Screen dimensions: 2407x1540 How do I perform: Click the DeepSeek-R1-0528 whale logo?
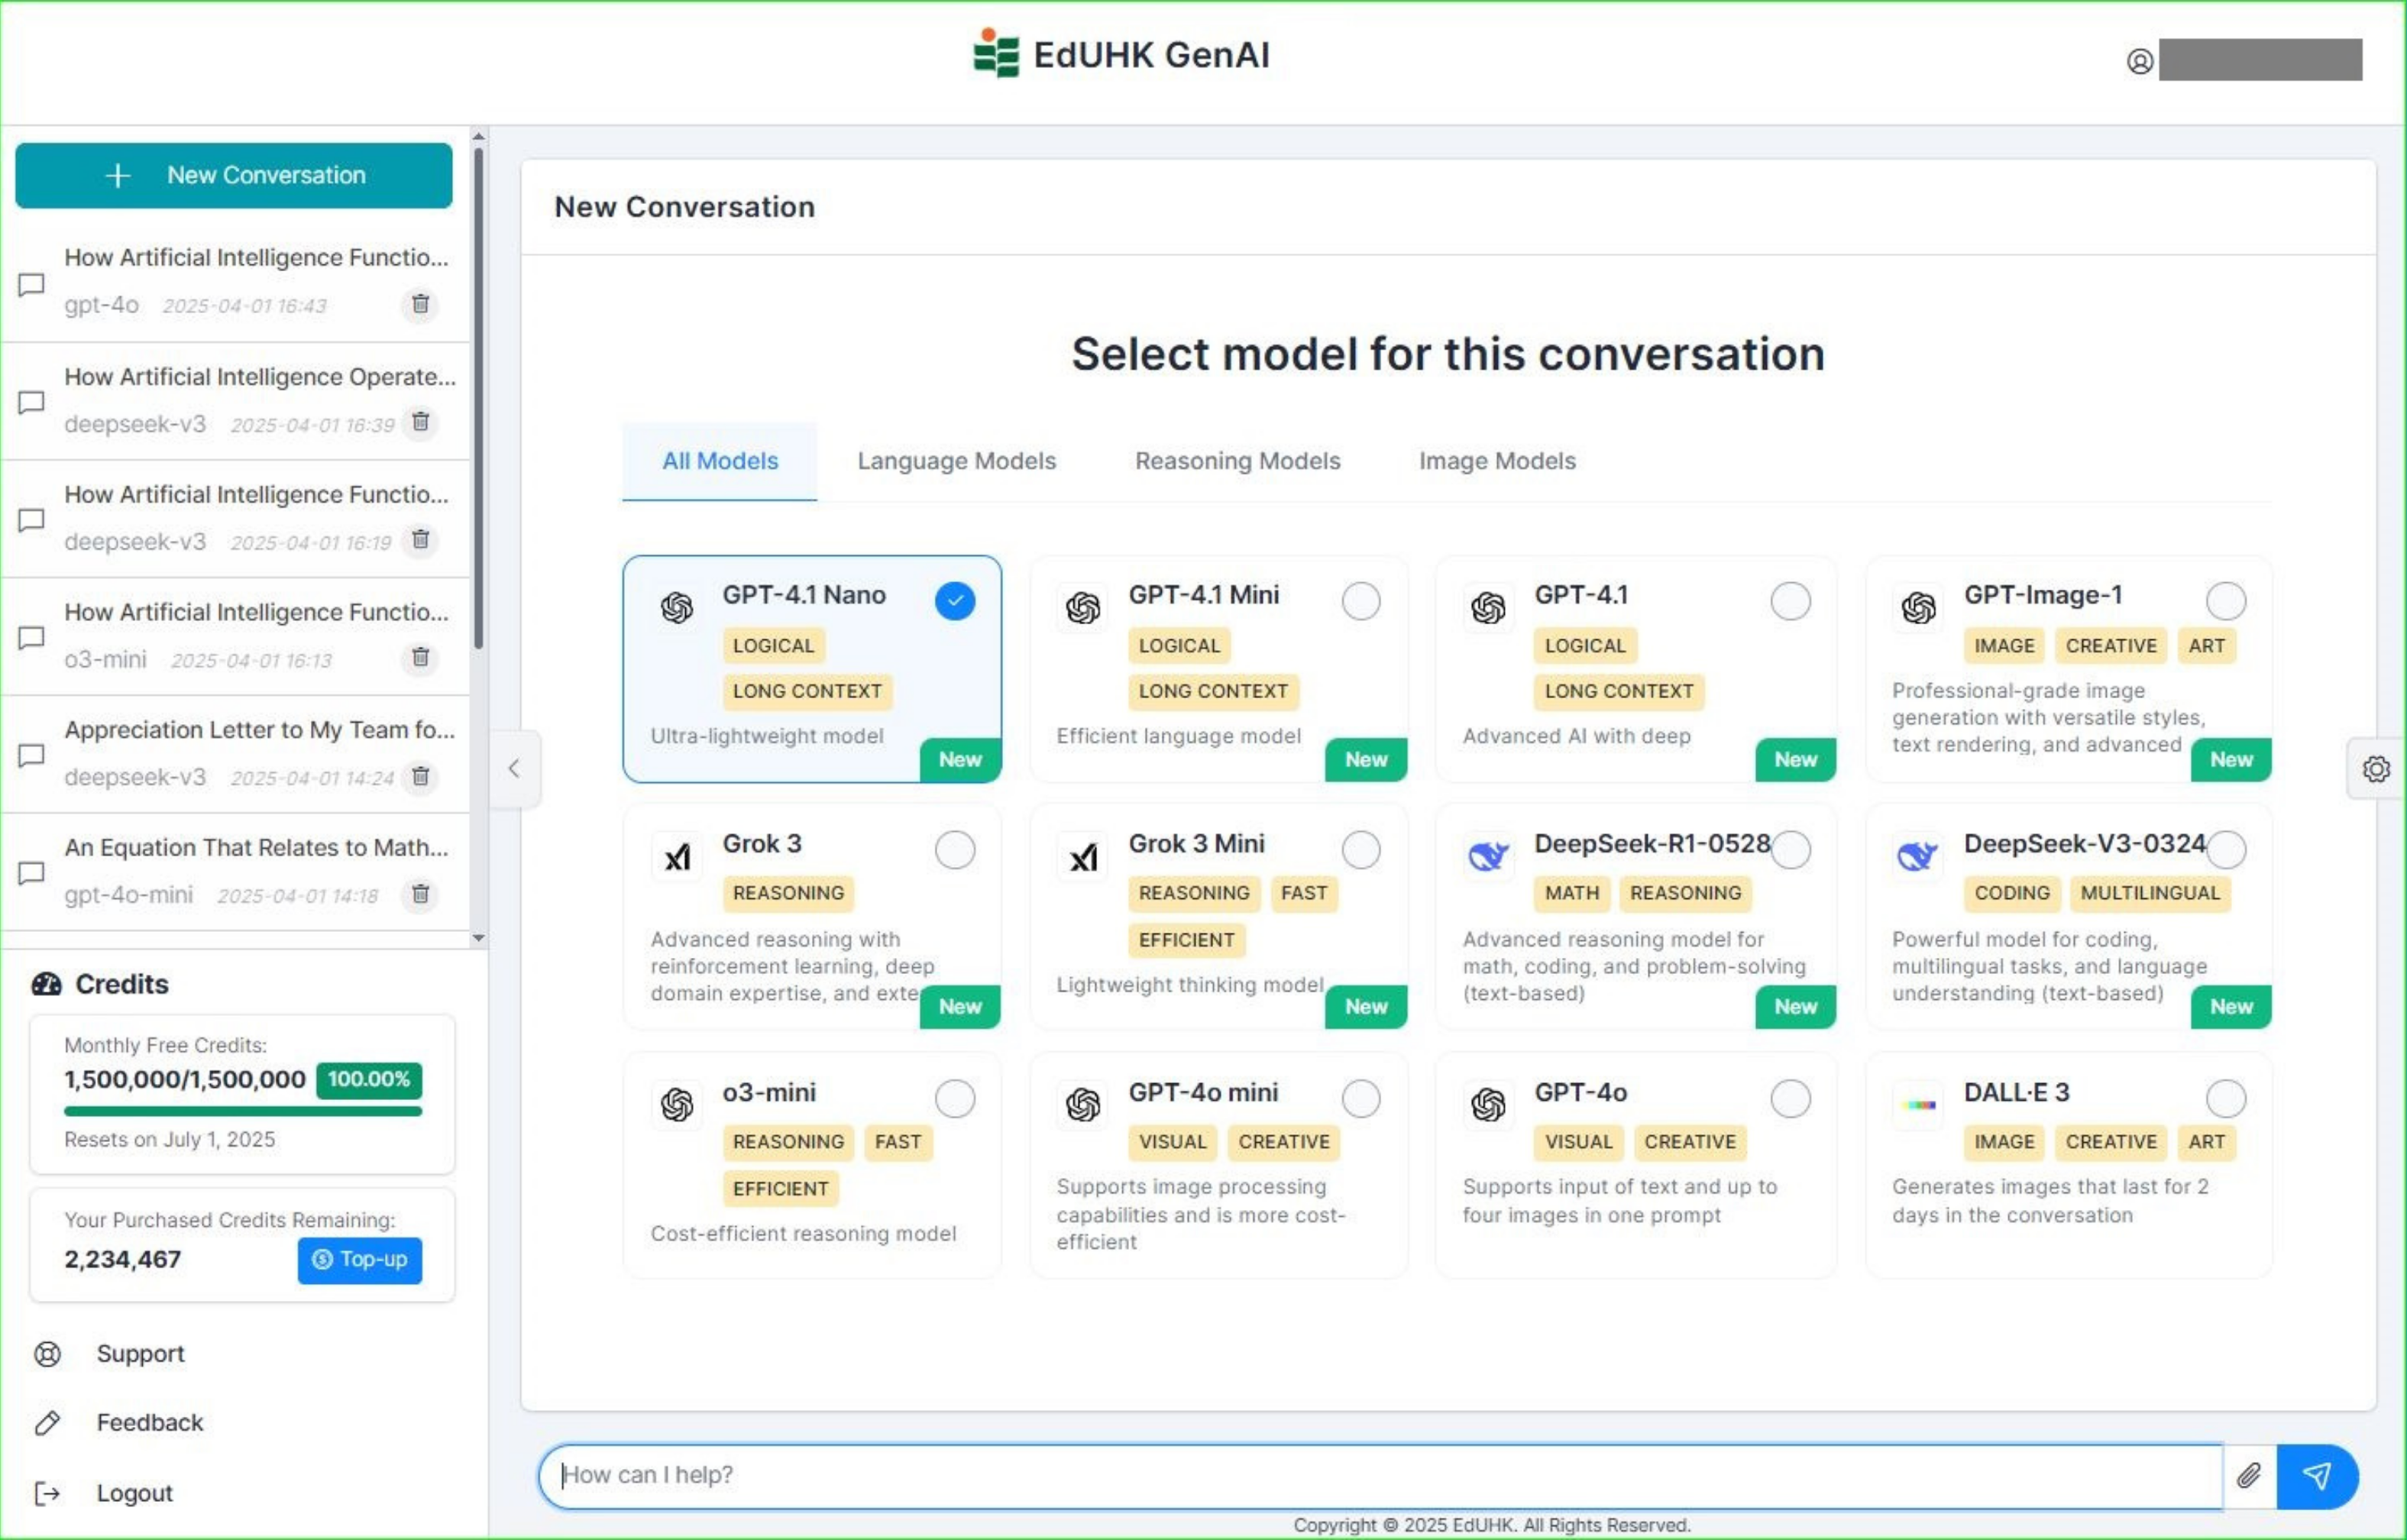tap(1488, 856)
